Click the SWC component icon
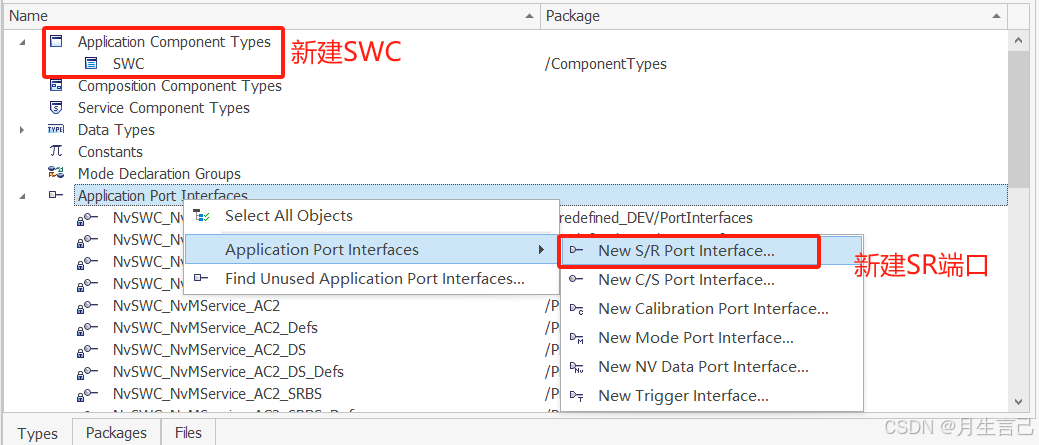Screen dimensions: 1039x445 [x=91, y=64]
